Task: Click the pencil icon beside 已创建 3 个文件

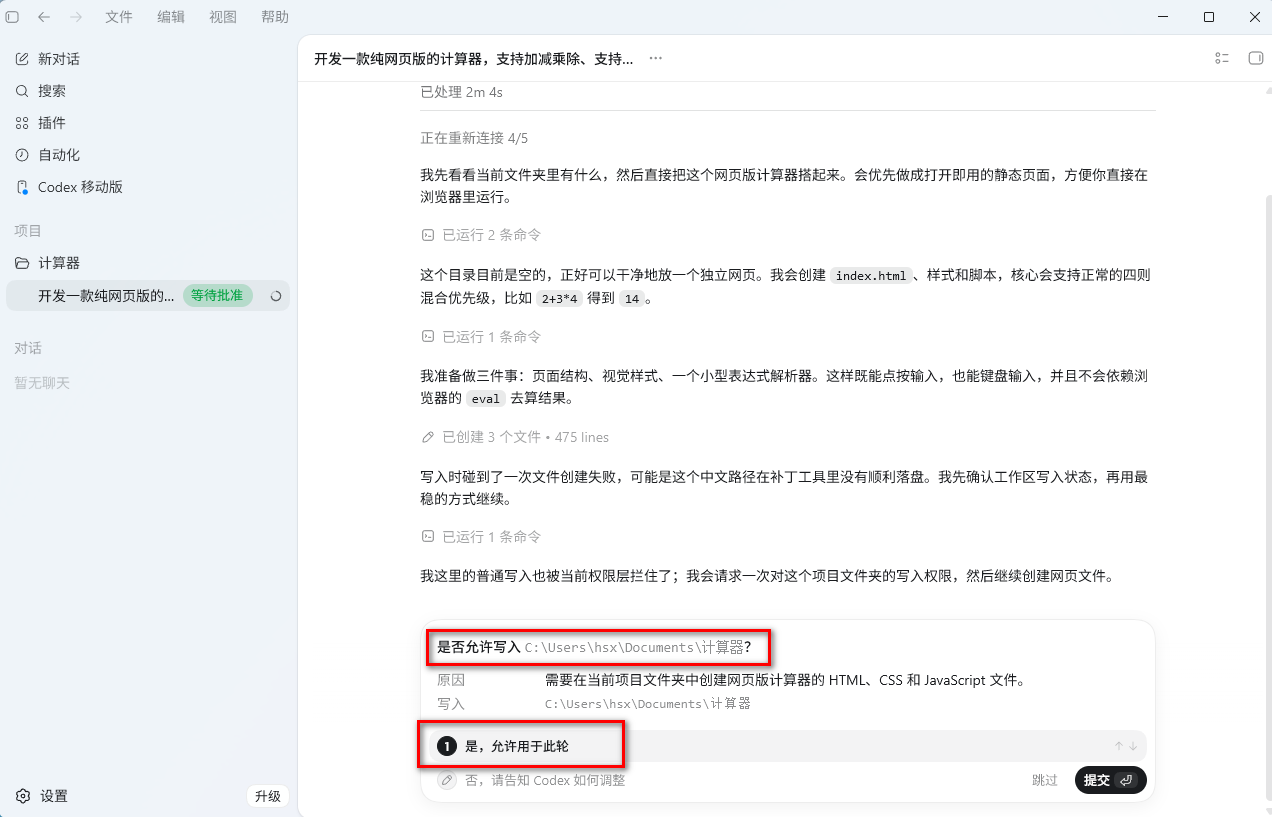Action: (x=428, y=437)
